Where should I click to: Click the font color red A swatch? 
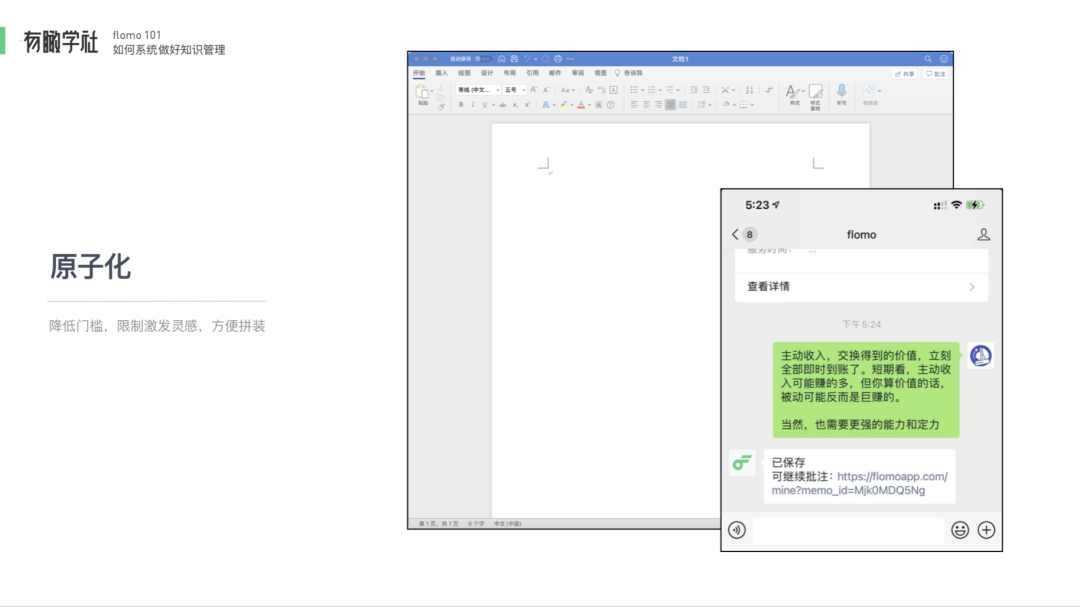point(581,105)
